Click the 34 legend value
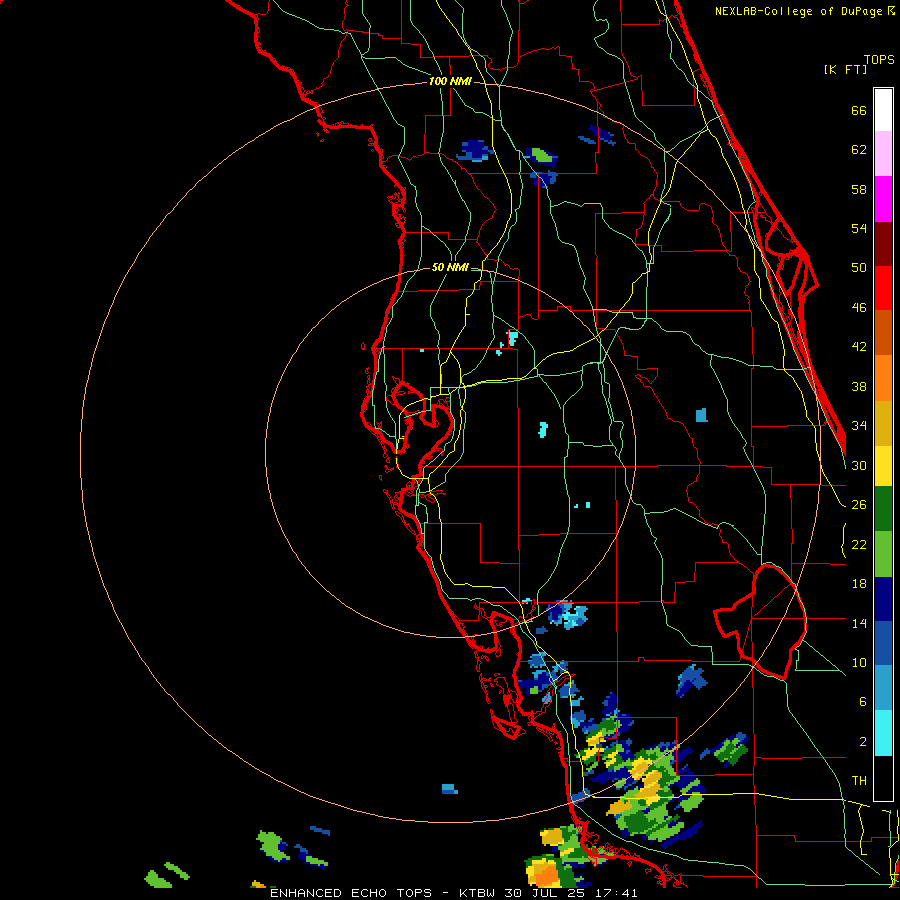This screenshot has height=900, width=900. click(859, 426)
